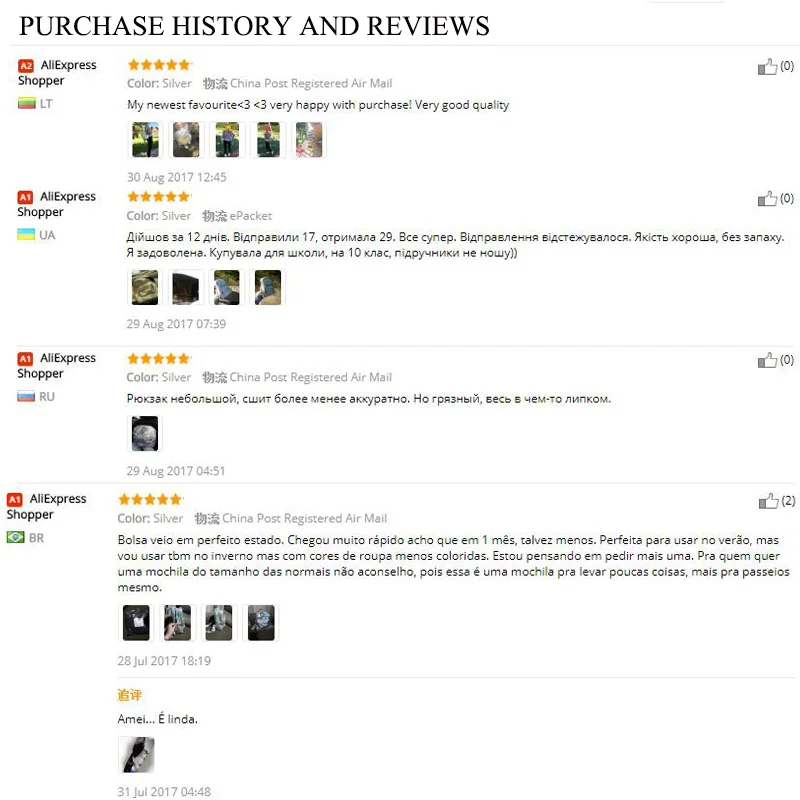Screen dimensions: 800x800
Task: Open photo under Amei... É linda follow-up
Action: (x=136, y=755)
